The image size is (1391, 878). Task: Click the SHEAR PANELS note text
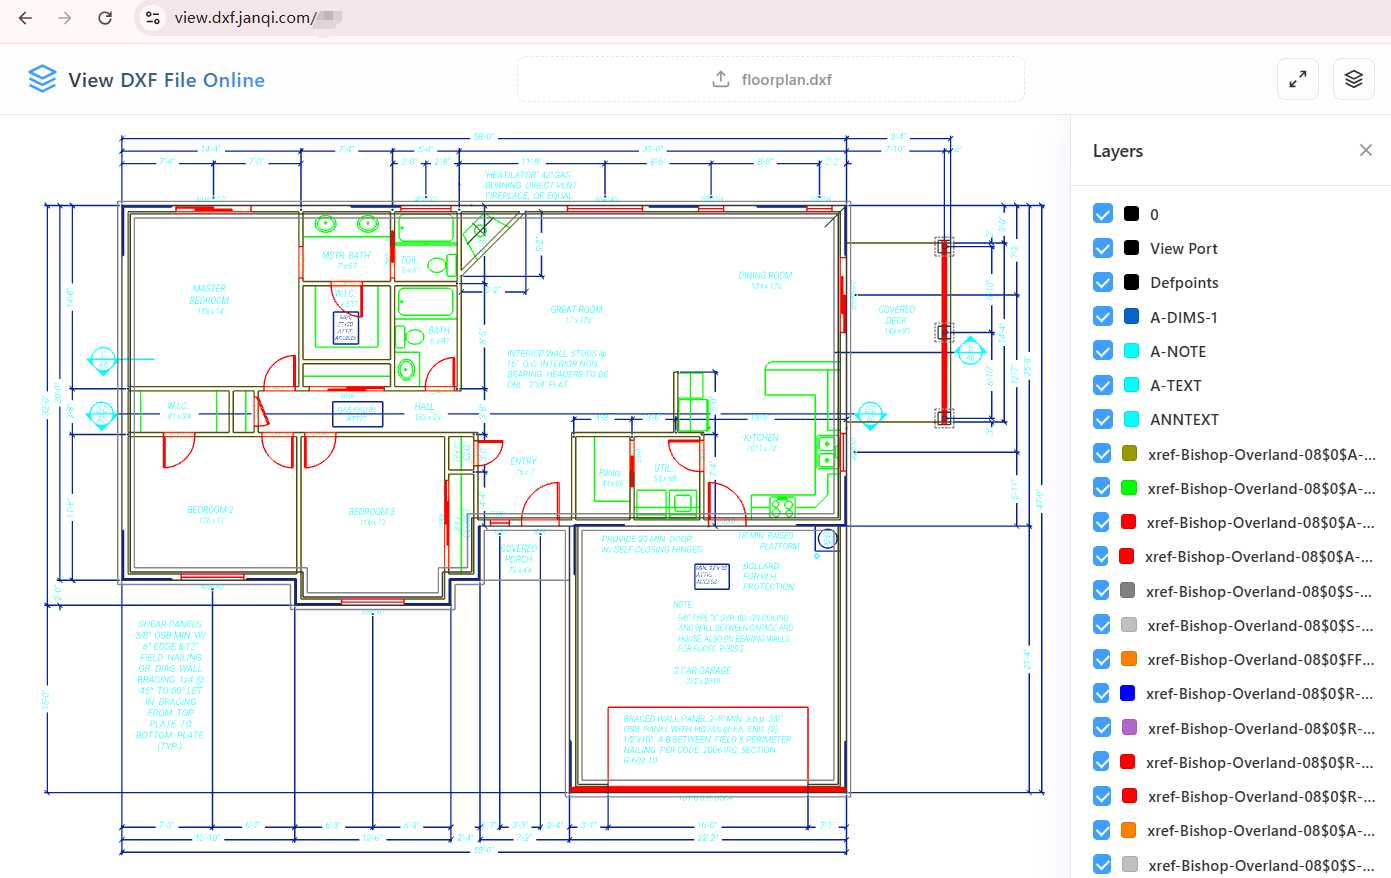pos(170,685)
